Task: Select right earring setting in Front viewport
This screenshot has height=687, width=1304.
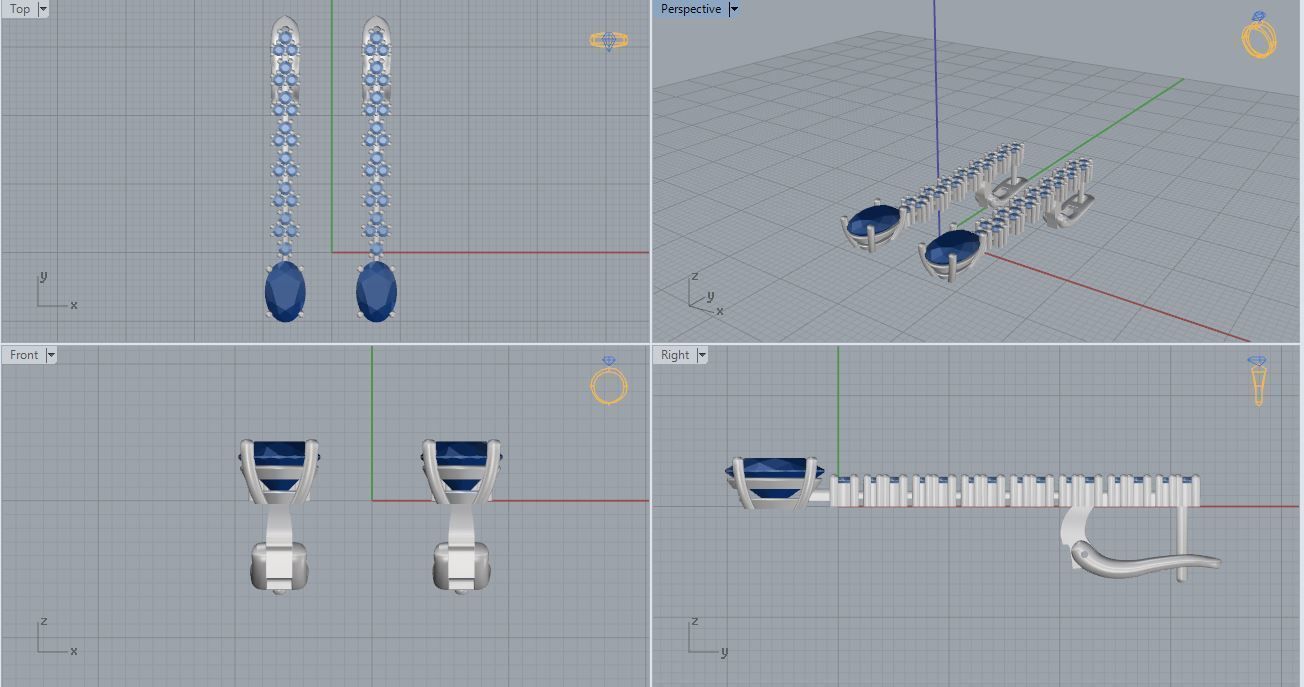Action: 461,471
